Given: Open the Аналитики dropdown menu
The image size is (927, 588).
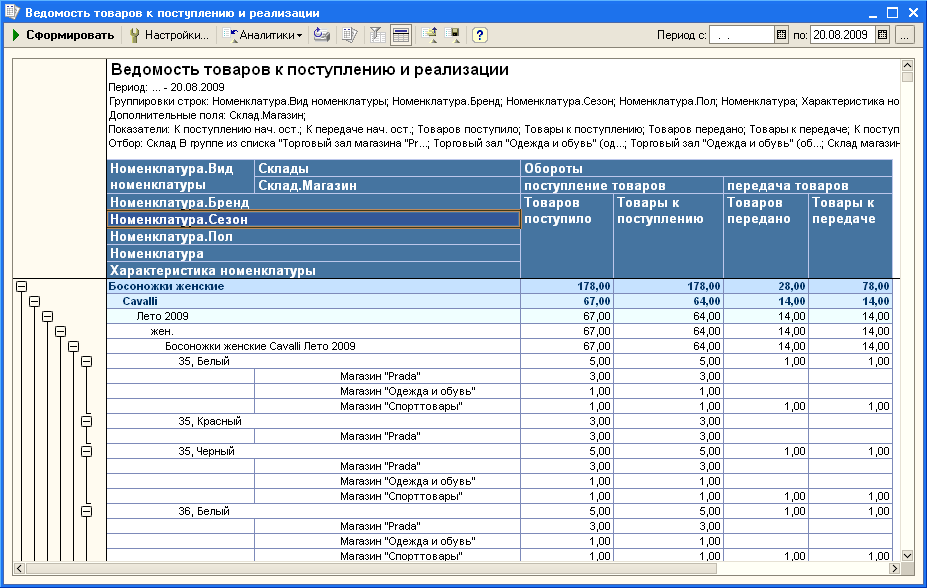Looking at the screenshot, I should (262, 35).
